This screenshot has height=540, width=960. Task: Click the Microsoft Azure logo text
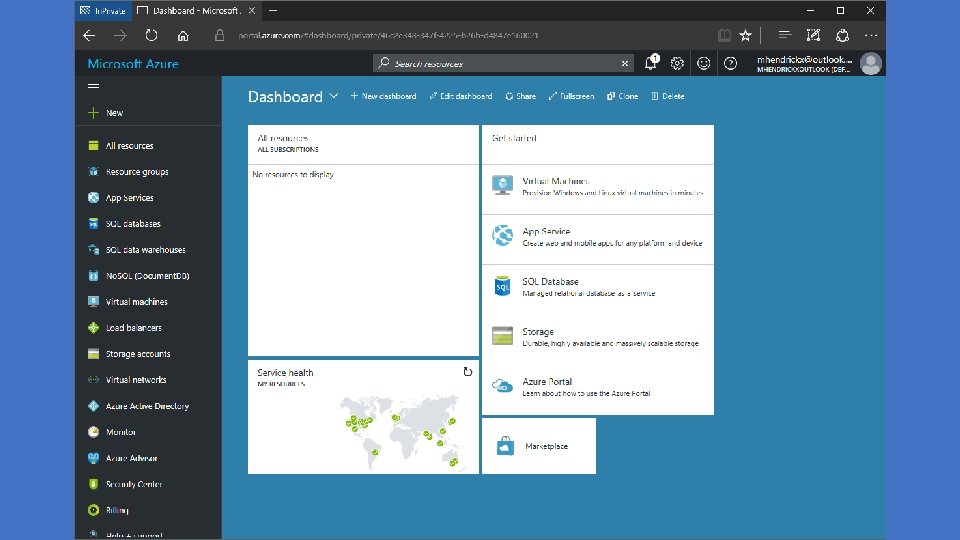point(133,64)
